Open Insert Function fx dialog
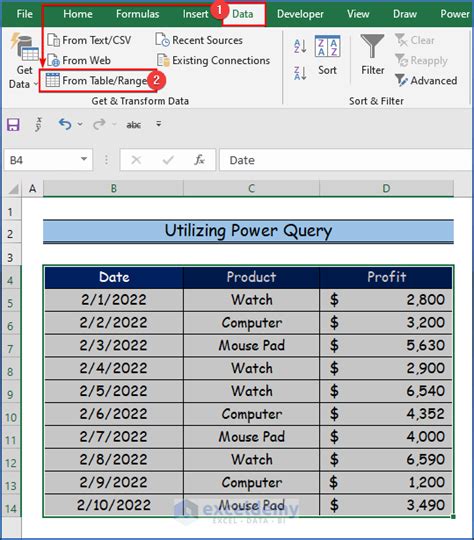Viewport: 474px width, 540px height. click(199, 160)
